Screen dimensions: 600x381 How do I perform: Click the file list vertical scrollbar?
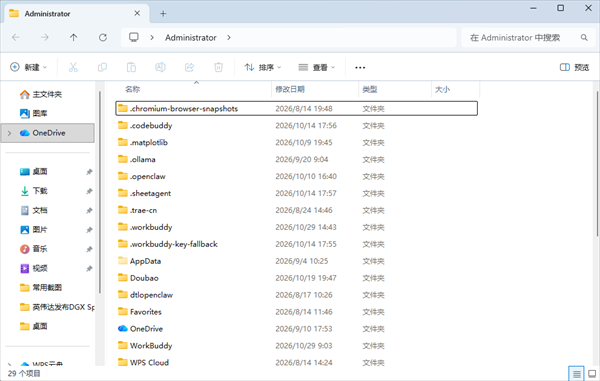pyautogui.click(x=597, y=164)
